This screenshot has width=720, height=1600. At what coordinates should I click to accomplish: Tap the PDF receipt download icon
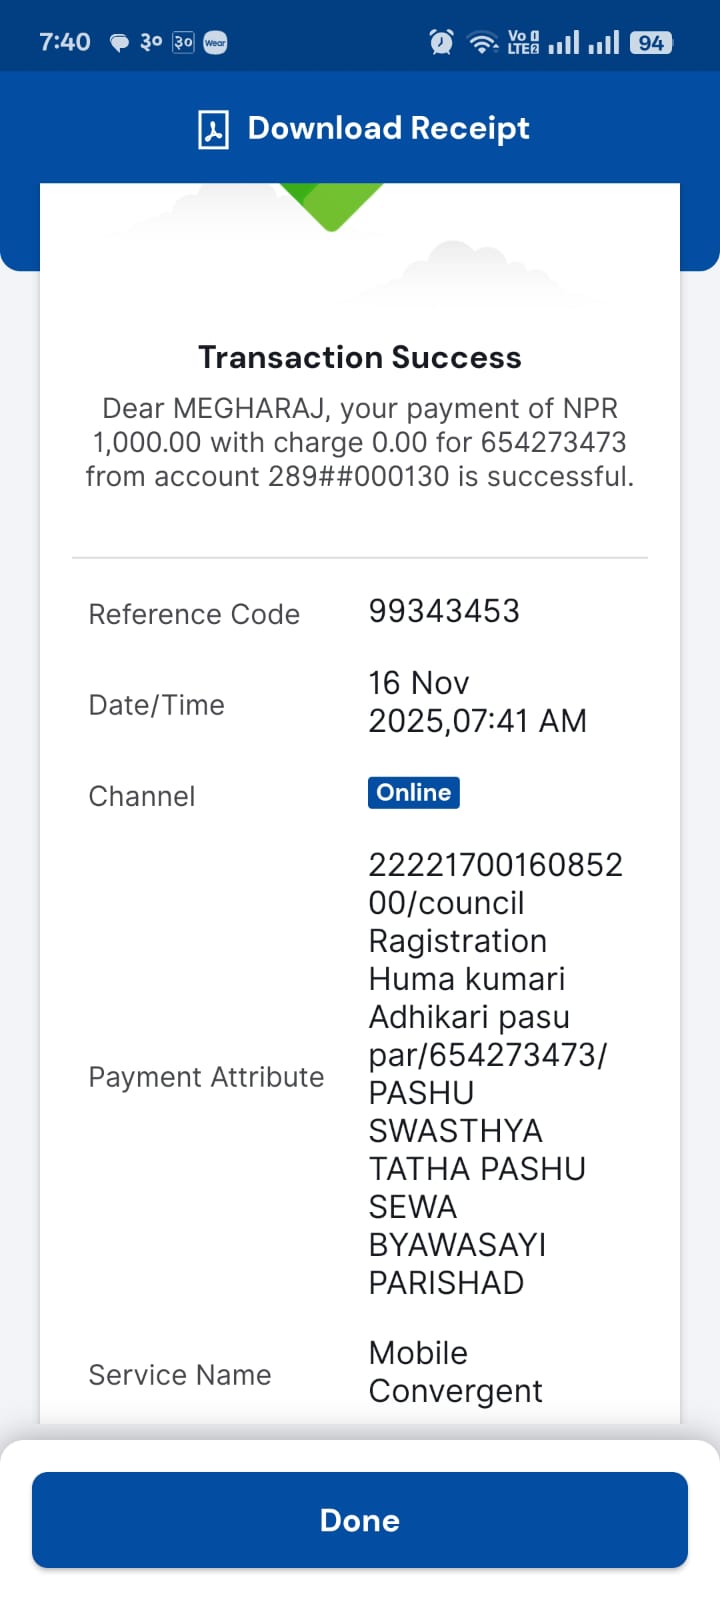tap(213, 129)
